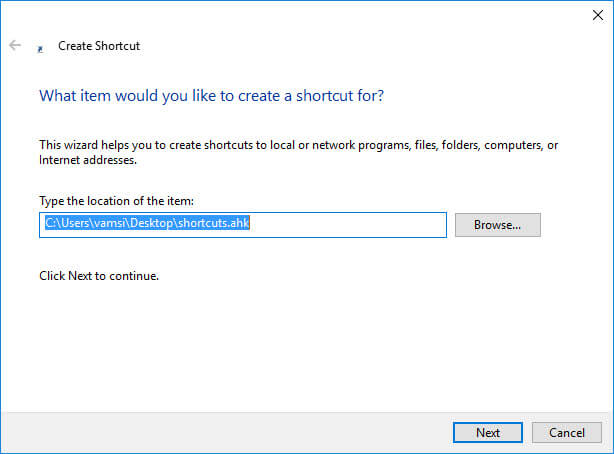Click the Click Next to continue text
Viewport: 614px width, 454px height.
(99, 276)
